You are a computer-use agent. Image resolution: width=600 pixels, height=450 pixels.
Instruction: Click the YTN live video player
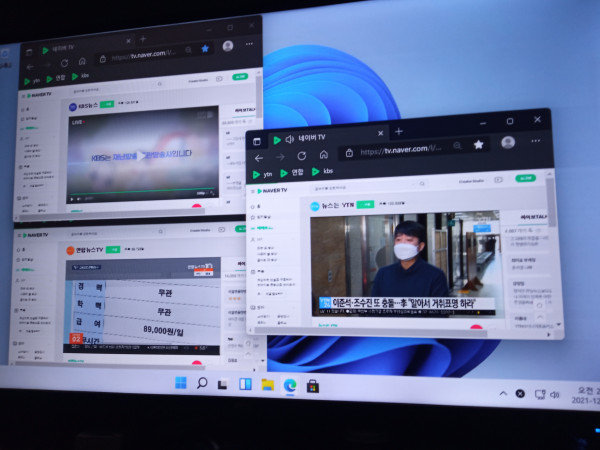tap(406, 264)
